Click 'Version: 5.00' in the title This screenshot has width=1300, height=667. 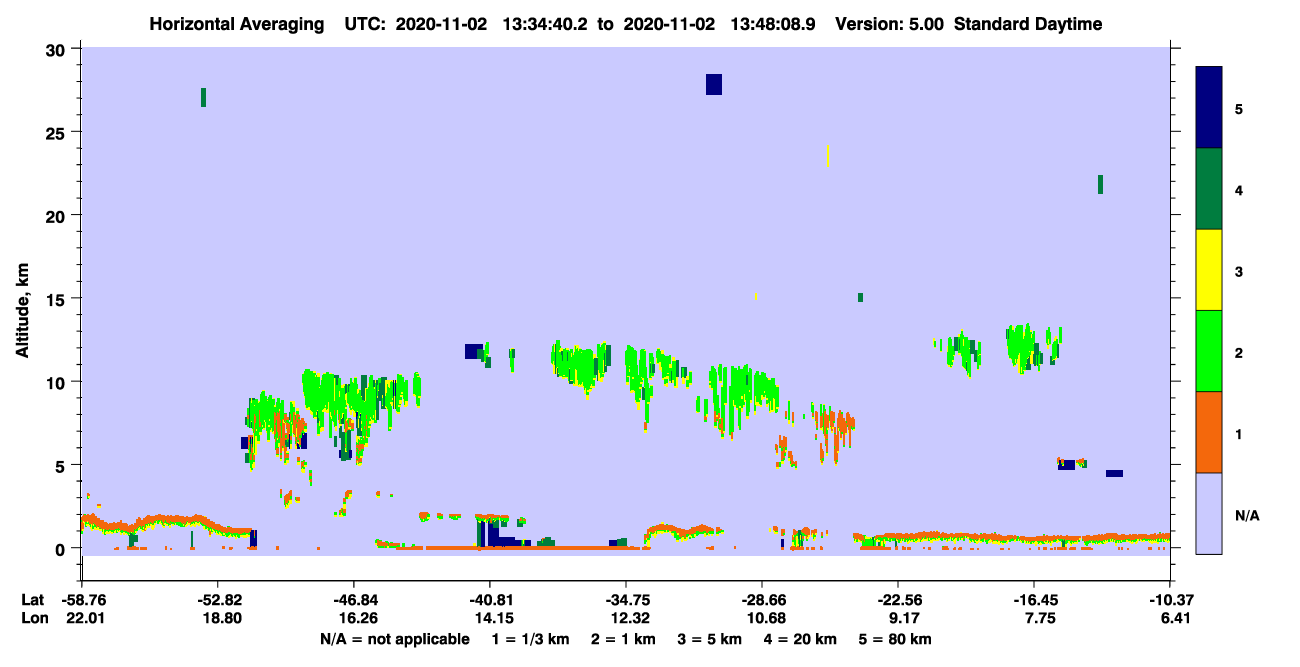click(x=891, y=24)
